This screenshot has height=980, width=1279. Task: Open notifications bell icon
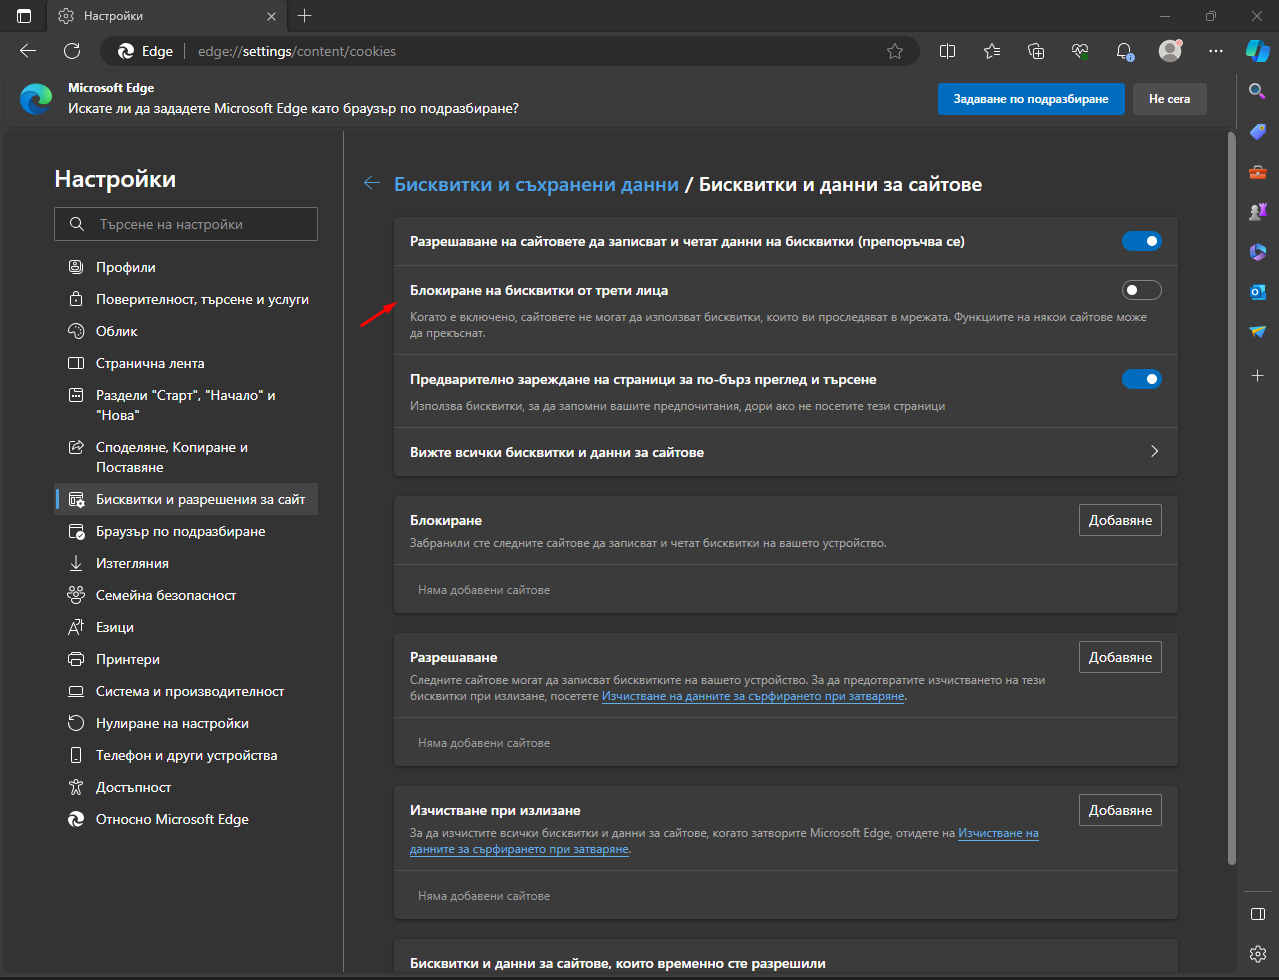click(1125, 51)
